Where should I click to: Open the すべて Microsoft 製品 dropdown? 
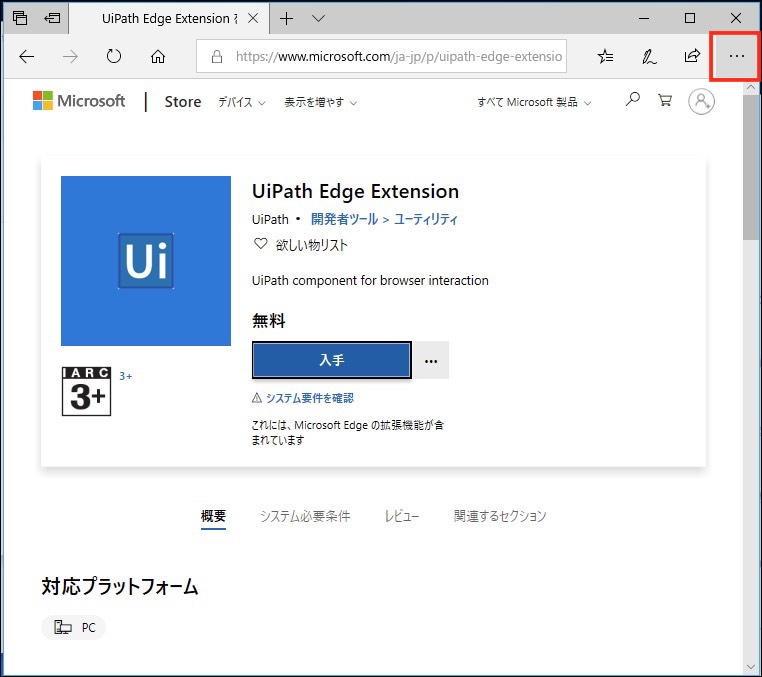534,102
